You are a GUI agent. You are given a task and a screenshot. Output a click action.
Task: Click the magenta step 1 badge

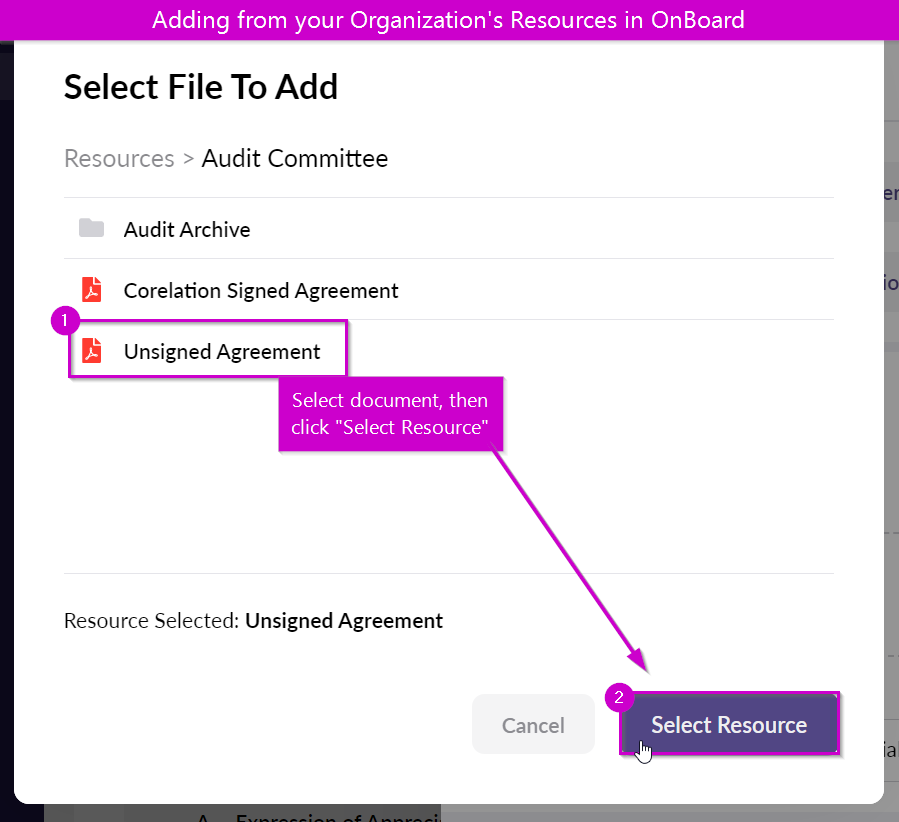click(65, 320)
